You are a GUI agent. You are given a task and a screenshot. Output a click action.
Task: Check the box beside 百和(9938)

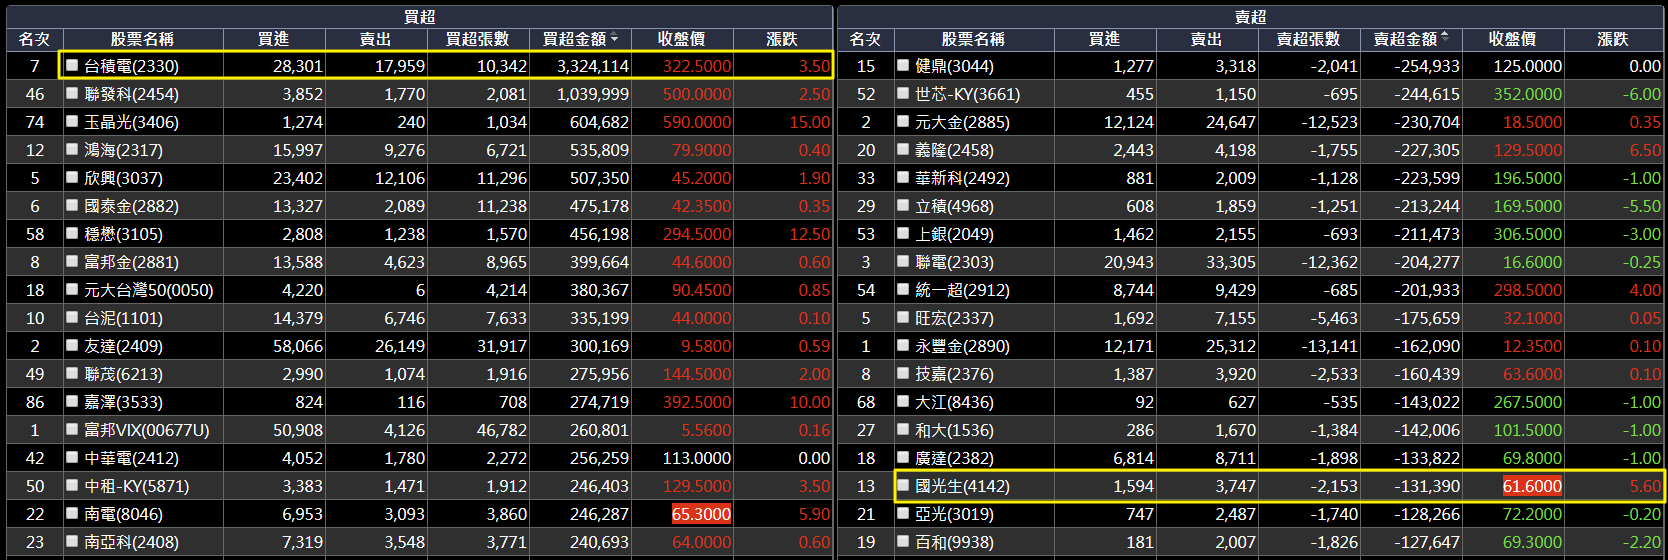point(903,541)
